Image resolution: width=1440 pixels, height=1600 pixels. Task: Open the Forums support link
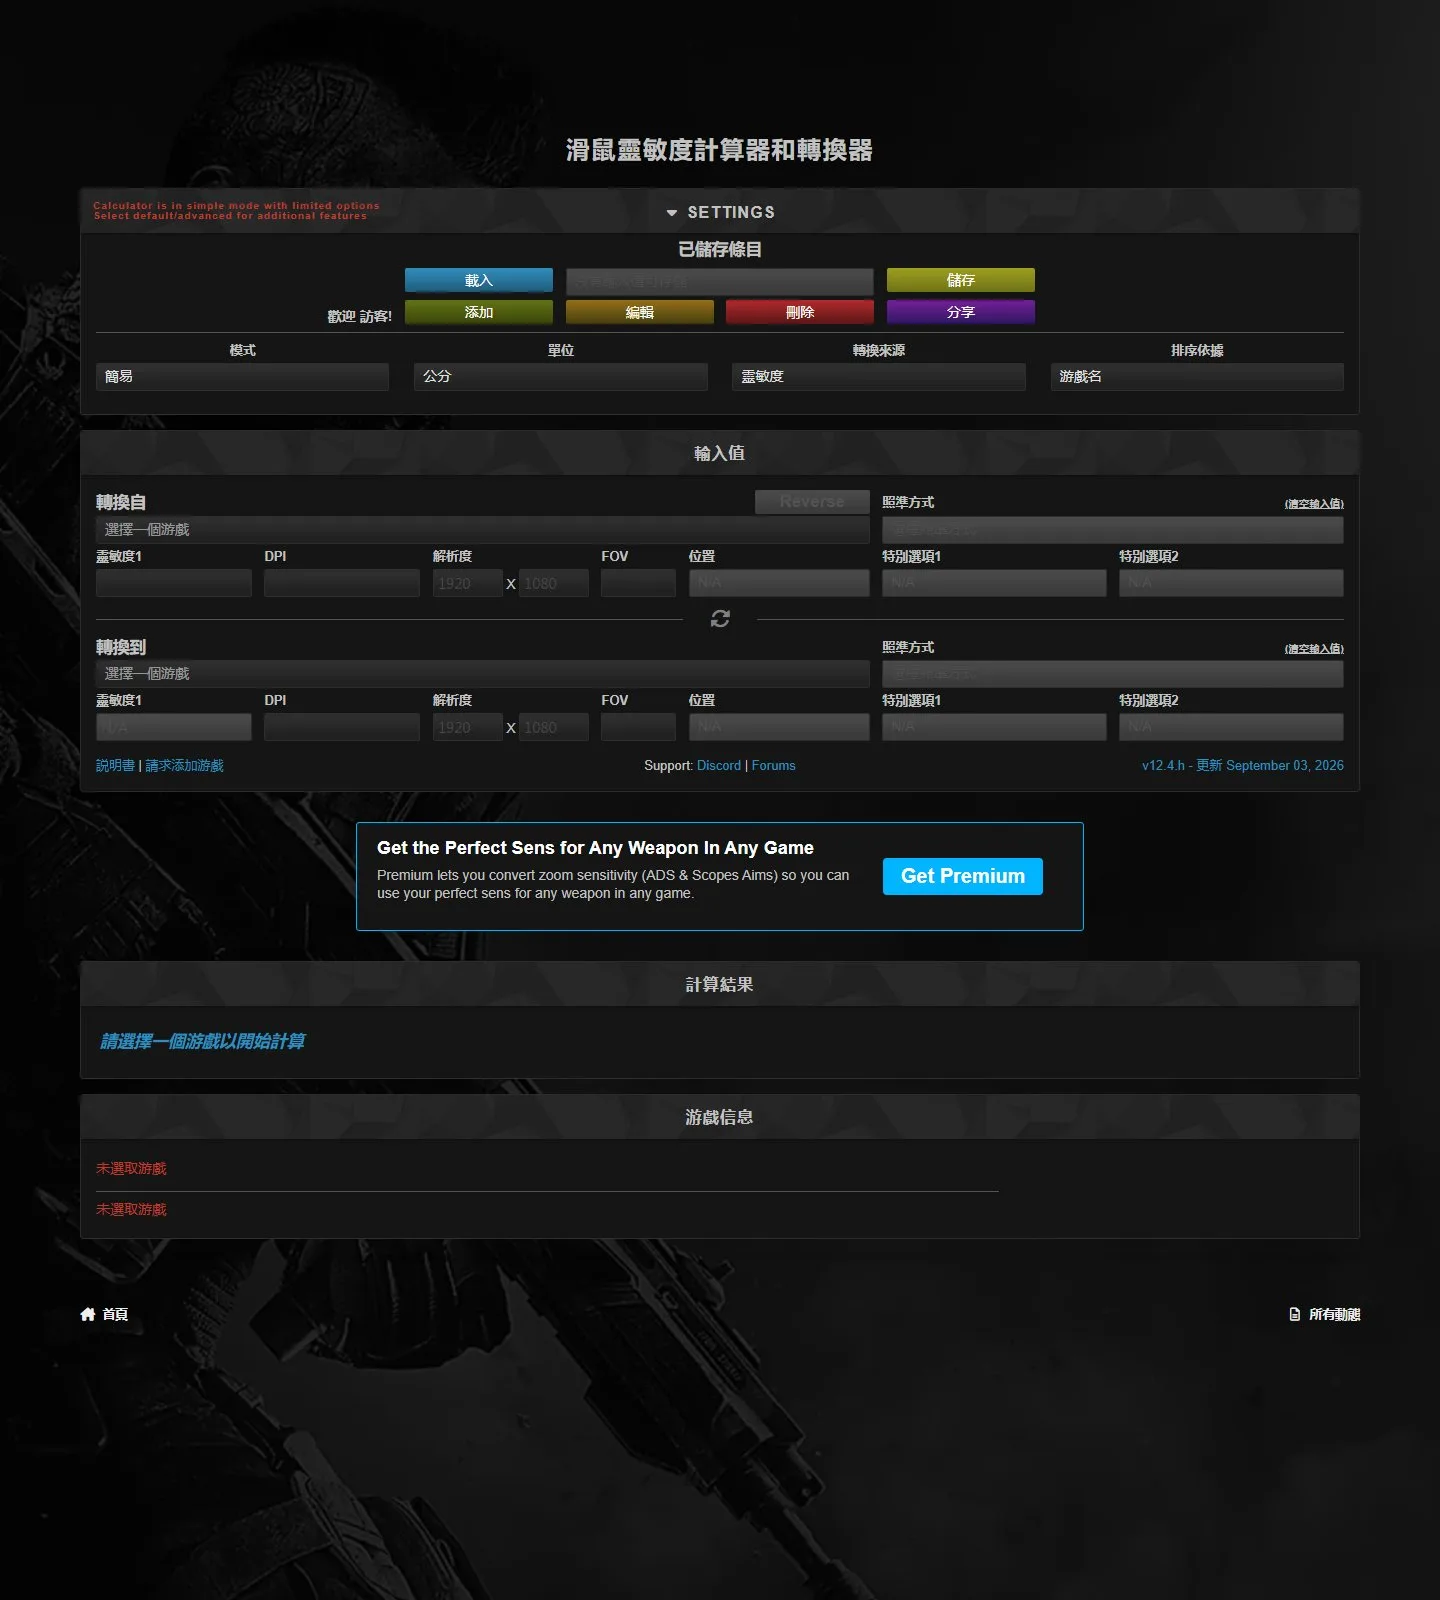tap(774, 766)
